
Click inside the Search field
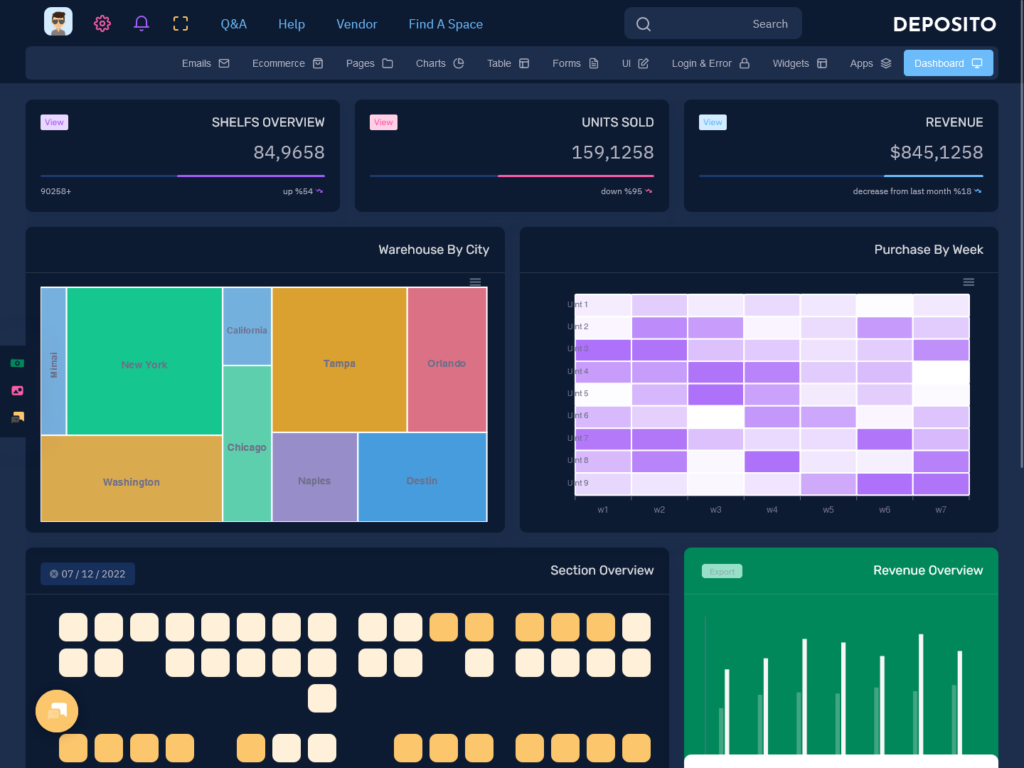[712, 23]
